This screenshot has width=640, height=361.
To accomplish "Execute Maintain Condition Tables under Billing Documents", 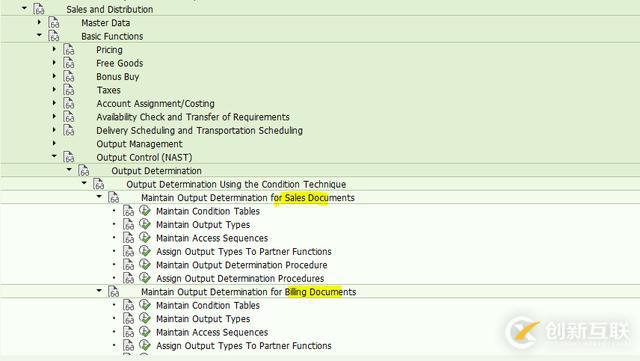I will pos(144,305).
